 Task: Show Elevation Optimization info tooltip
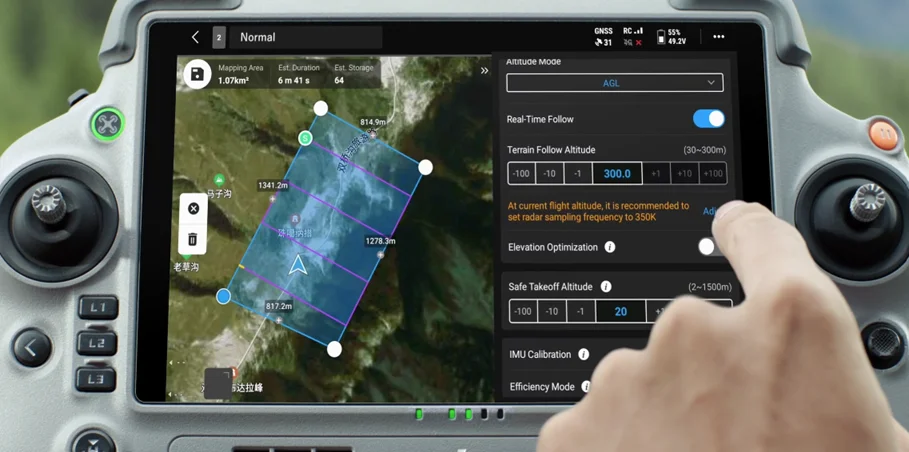point(610,247)
